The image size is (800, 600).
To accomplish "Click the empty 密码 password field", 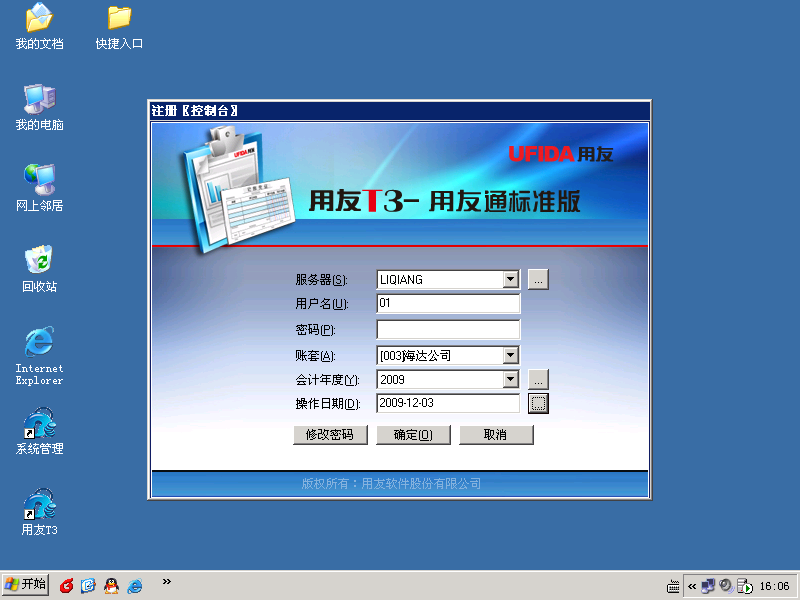I will [x=448, y=330].
